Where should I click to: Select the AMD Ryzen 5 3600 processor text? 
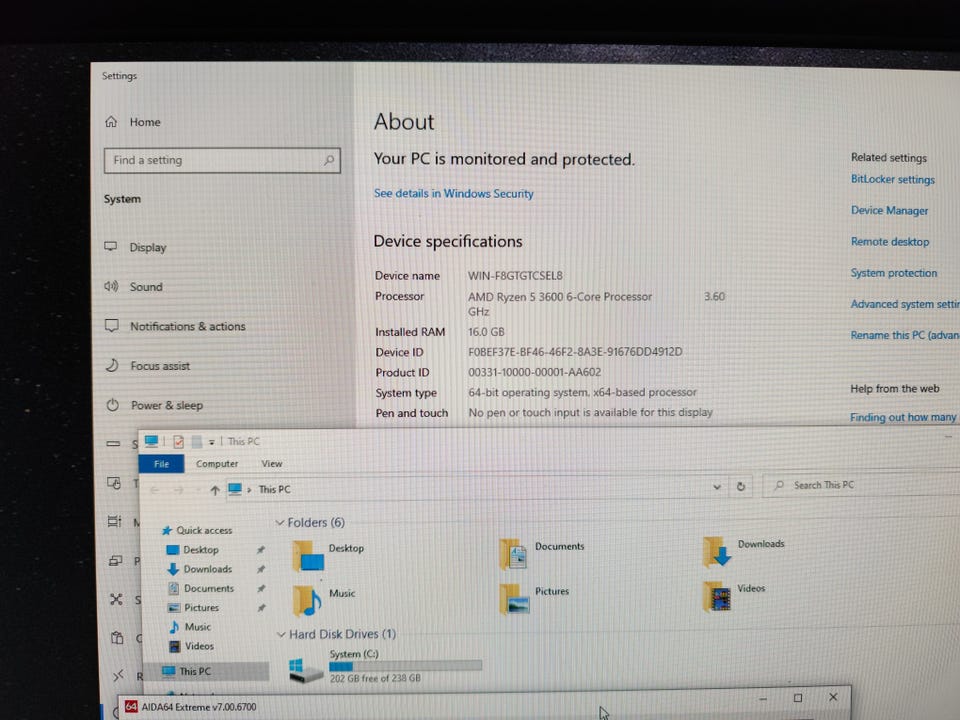click(x=560, y=297)
